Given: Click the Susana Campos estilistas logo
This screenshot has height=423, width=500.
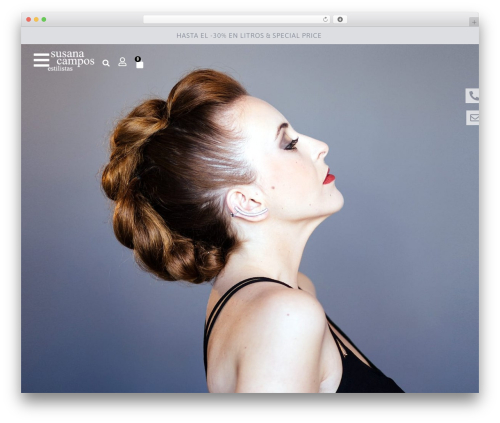Looking at the screenshot, I should pos(71,61).
